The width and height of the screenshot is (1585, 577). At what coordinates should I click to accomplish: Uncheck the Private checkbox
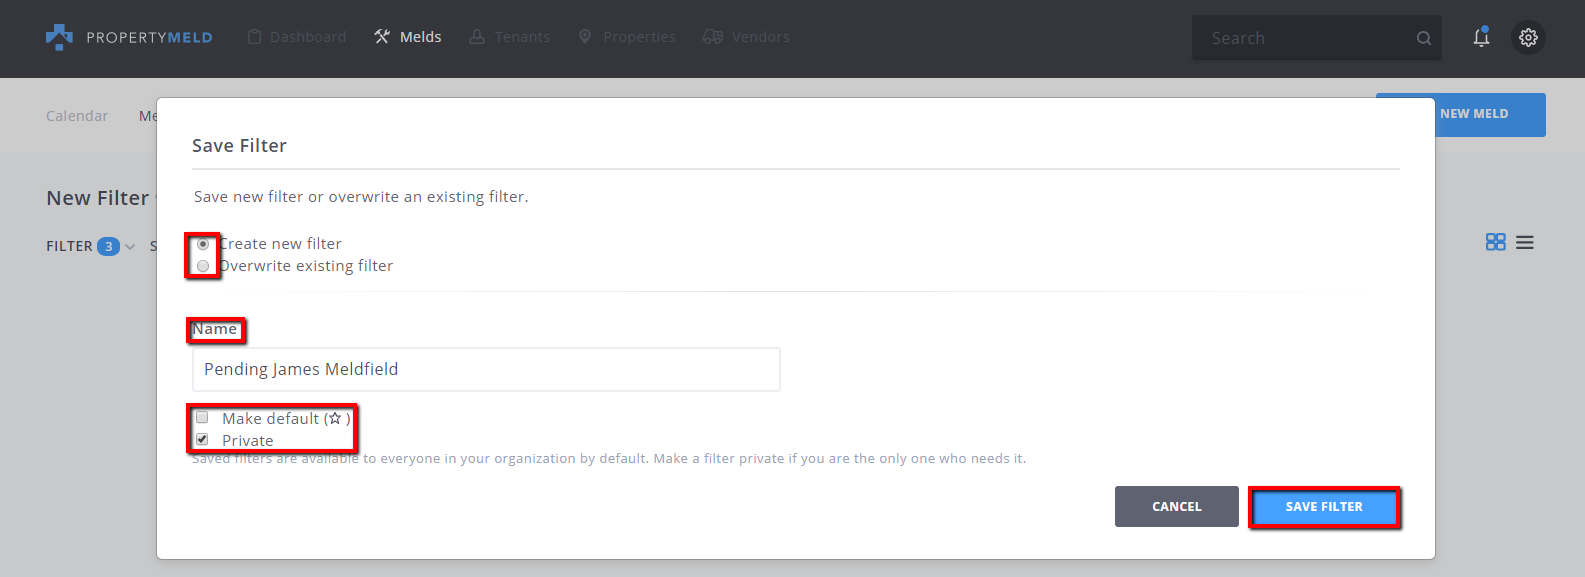[x=202, y=440]
